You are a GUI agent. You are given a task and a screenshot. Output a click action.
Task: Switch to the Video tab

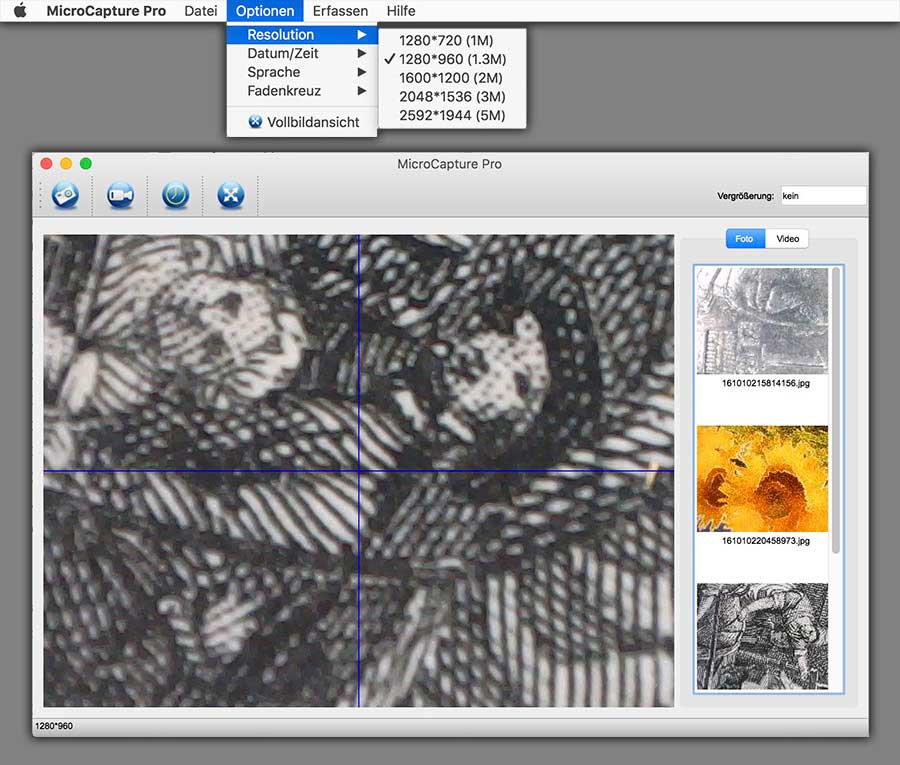pyautogui.click(x=787, y=239)
